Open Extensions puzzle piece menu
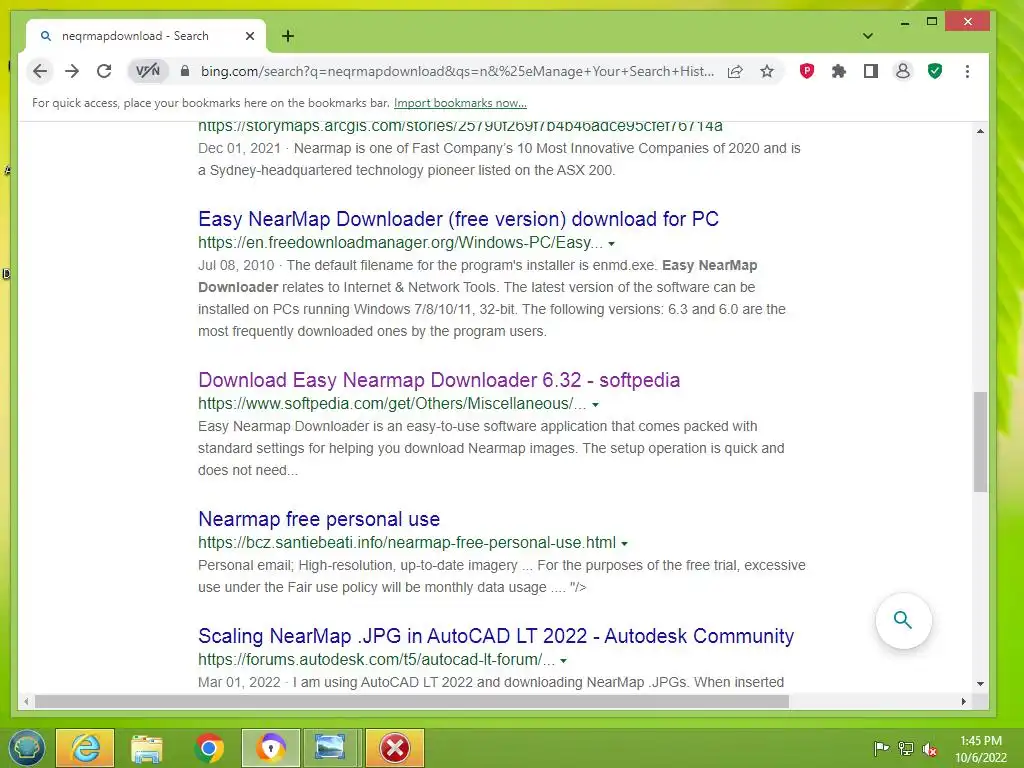This screenshot has width=1024, height=768. click(839, 71)
